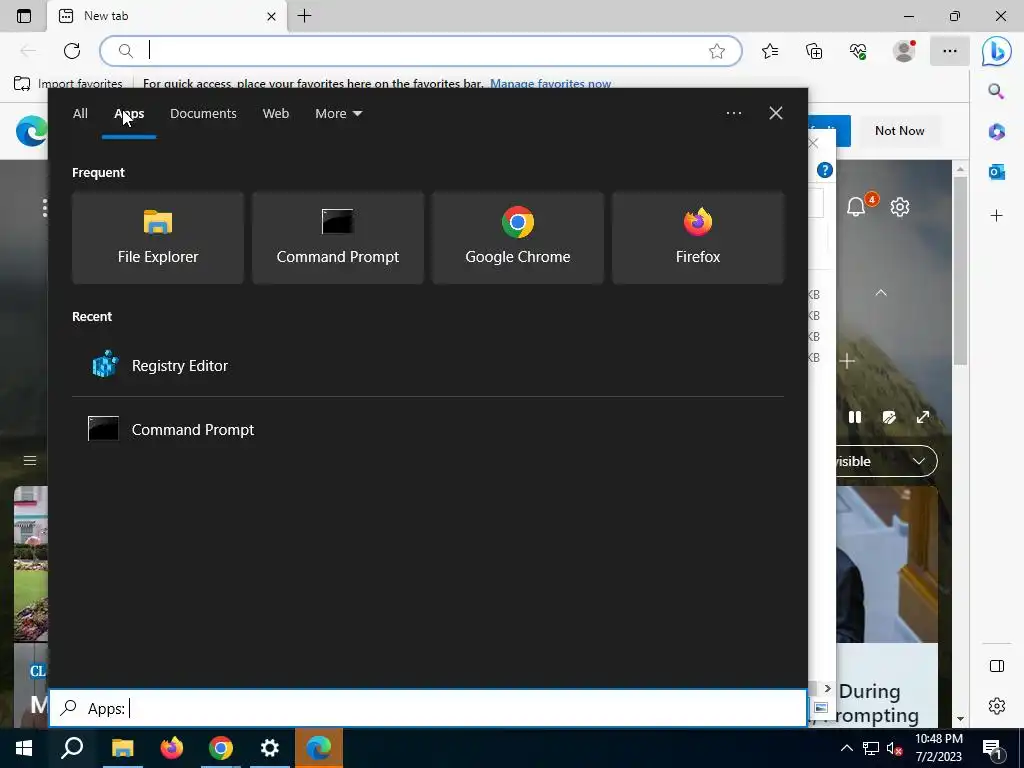Click the Apps search input box
The width and height of the screenshot is (1024, 768).
click(x=428, y=709)
